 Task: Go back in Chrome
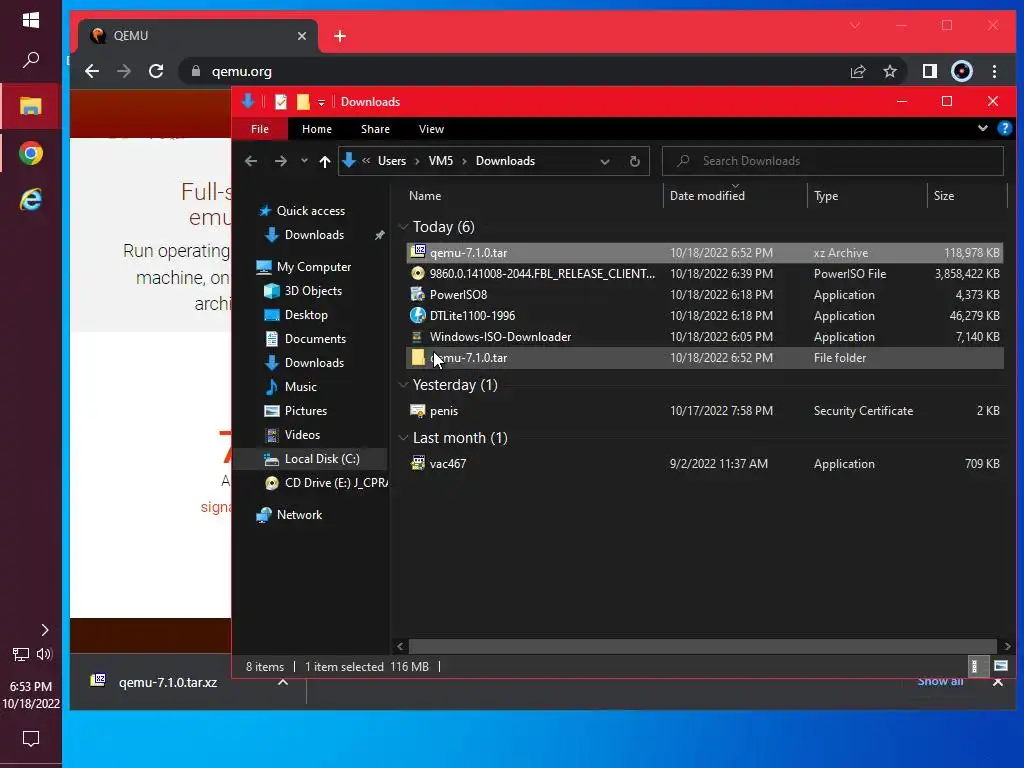click(92, 71)
